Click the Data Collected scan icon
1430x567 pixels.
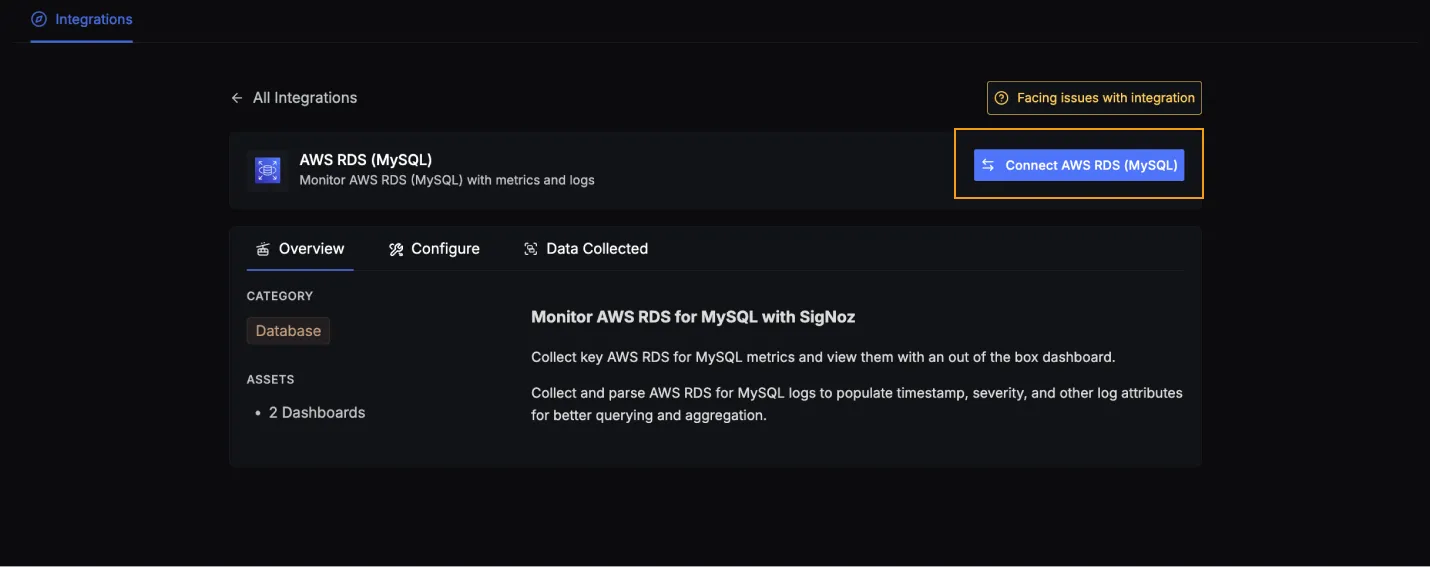point(531,249)
